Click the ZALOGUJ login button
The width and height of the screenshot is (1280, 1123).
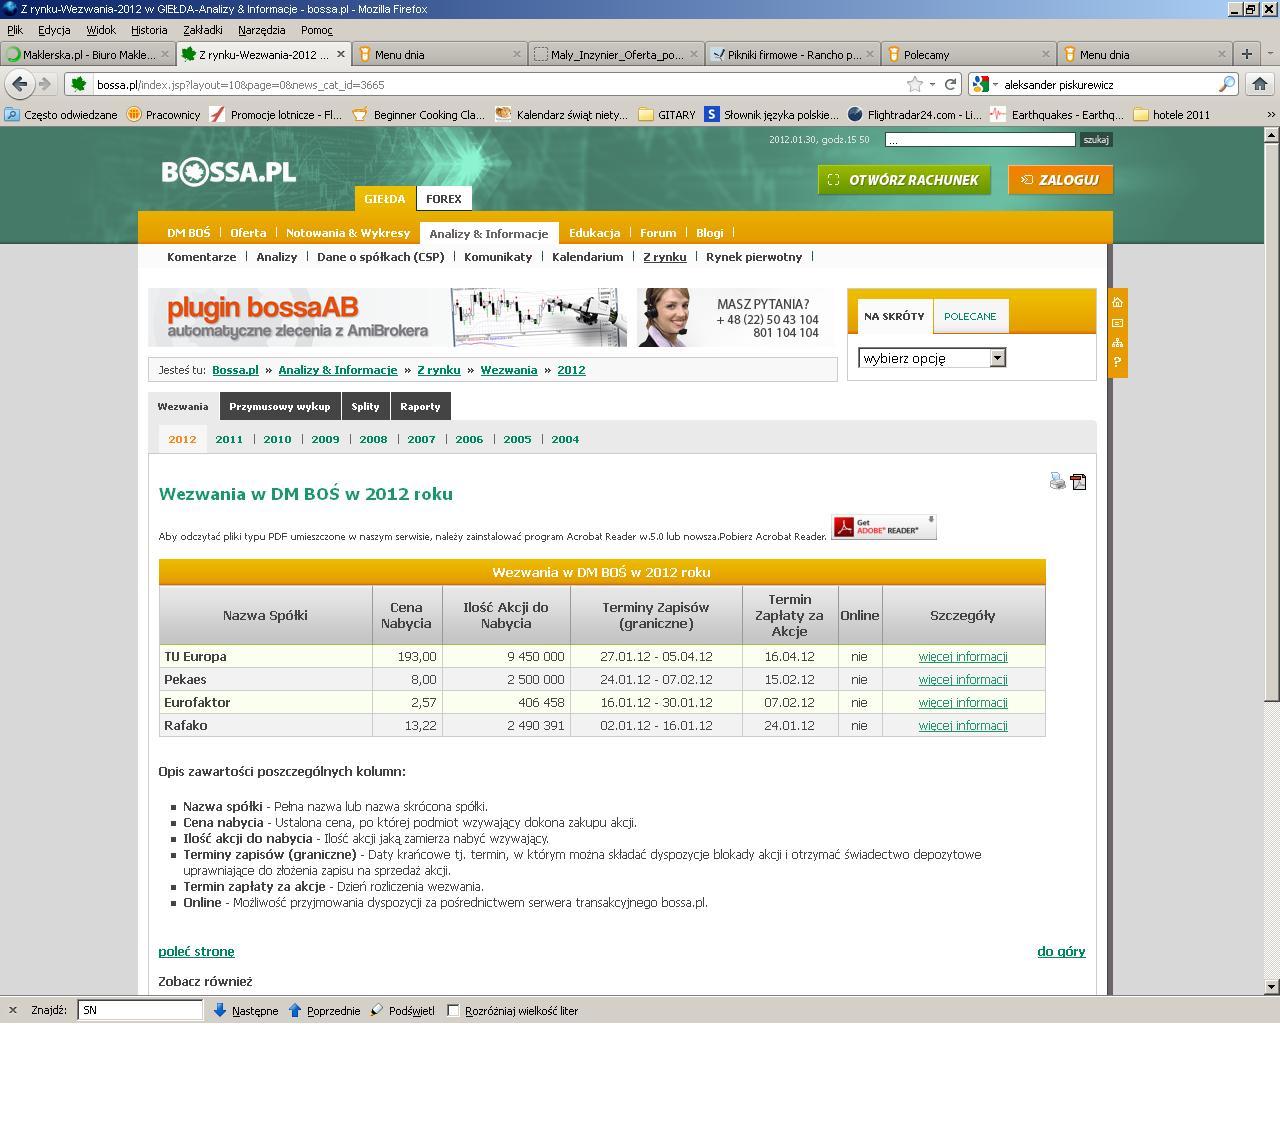[1060, 180]
